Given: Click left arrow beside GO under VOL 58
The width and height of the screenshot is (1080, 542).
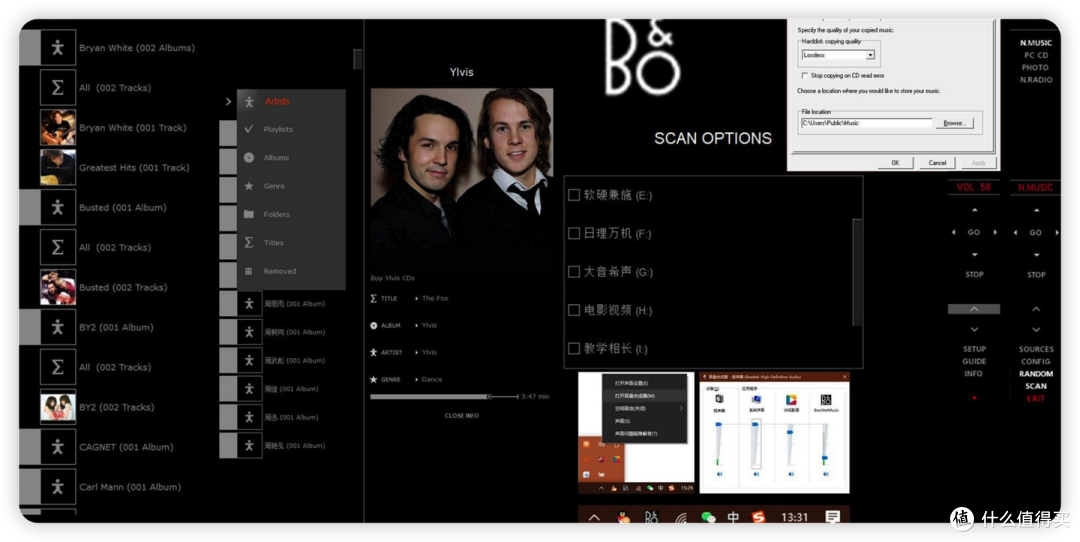Looking at the screenshot, I should tap(953, 232).
